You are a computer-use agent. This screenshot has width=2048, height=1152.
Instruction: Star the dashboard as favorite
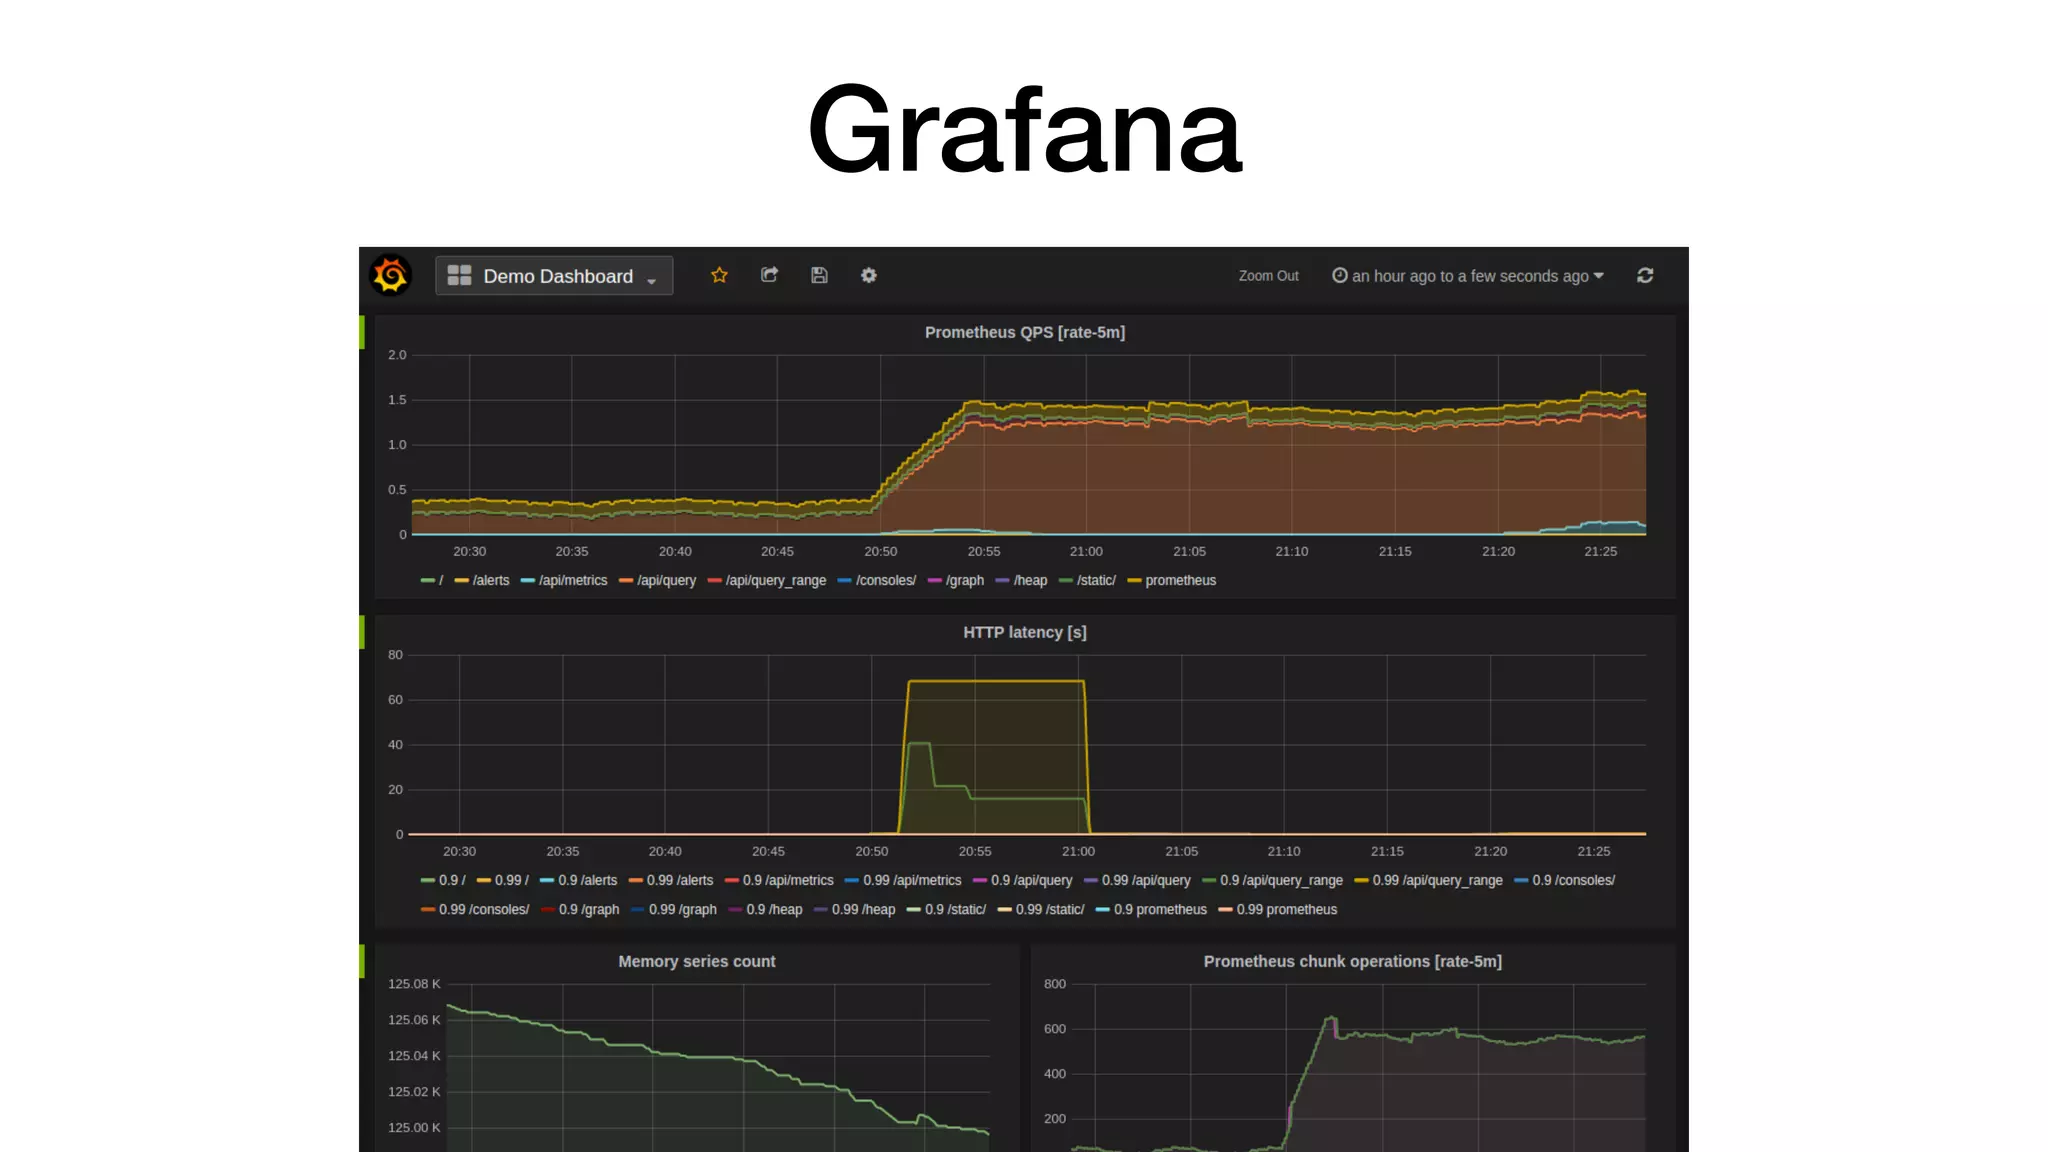[719, 275]
